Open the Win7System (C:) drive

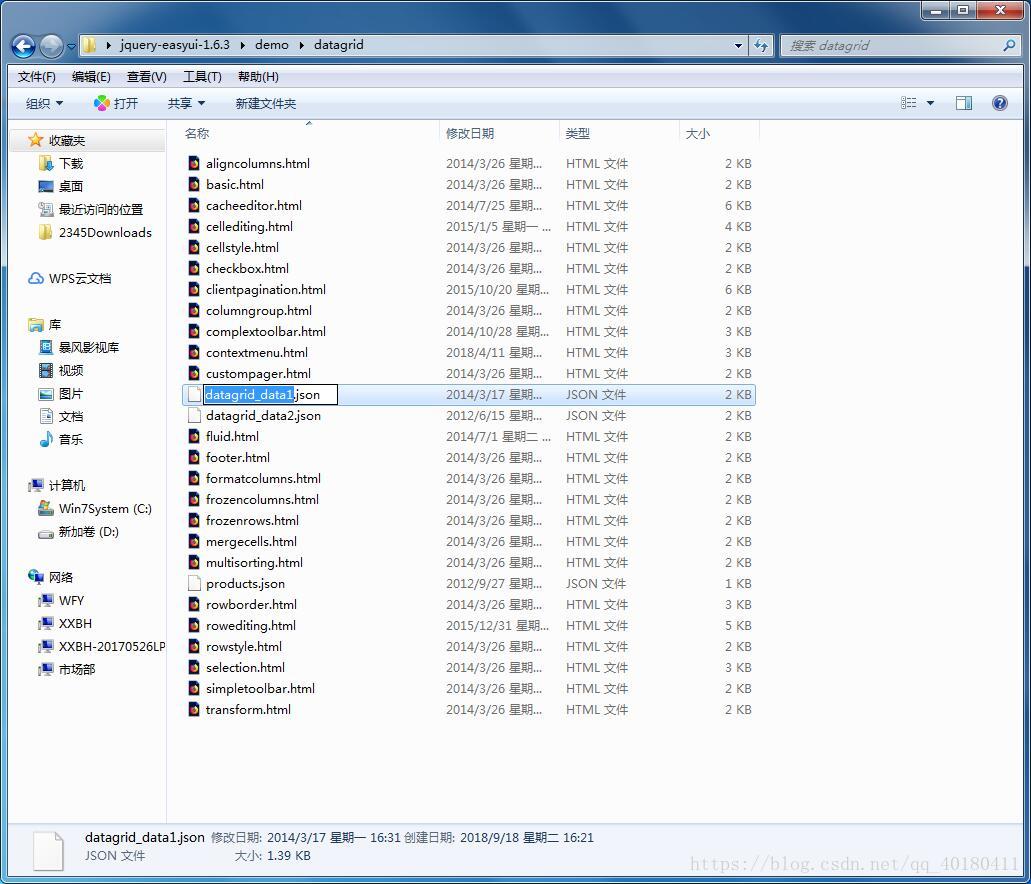(x=105, y=509)
